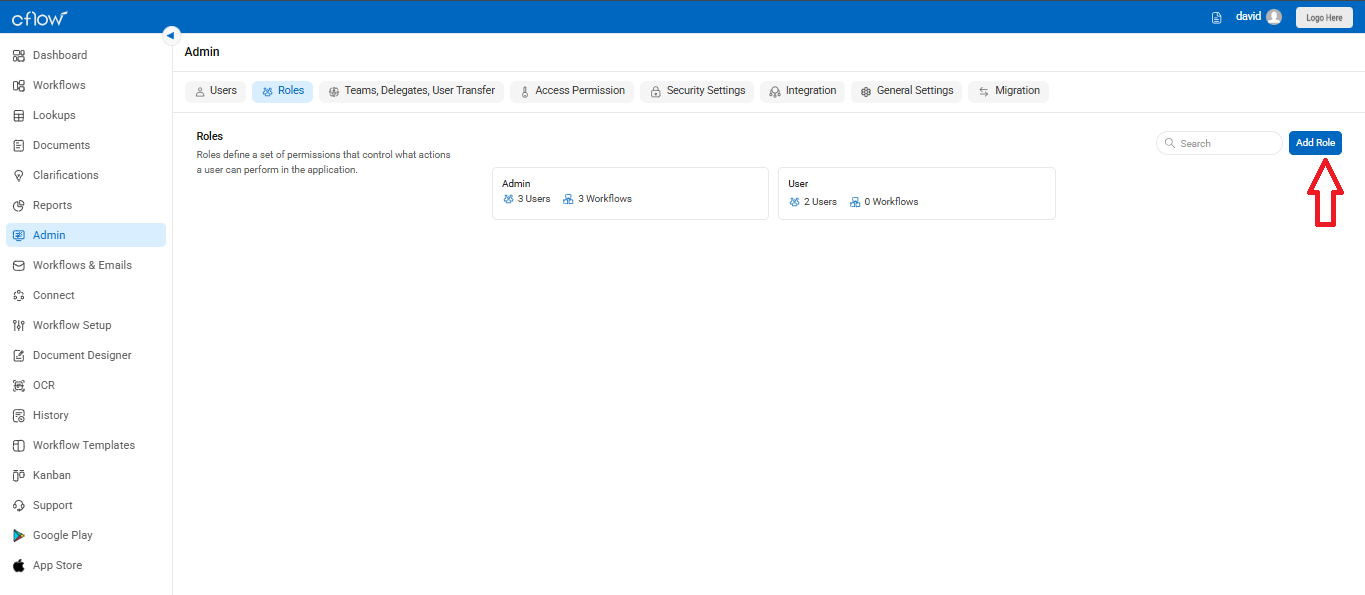The width and height of the screenshot is (1365, 595).
Task: Click the App Store link
Action: pyautogui.click(x=86, y=565)
